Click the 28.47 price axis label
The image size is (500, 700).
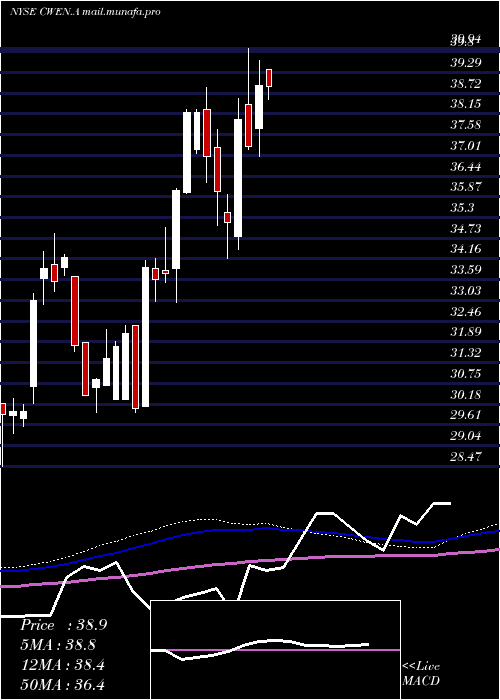466,457
